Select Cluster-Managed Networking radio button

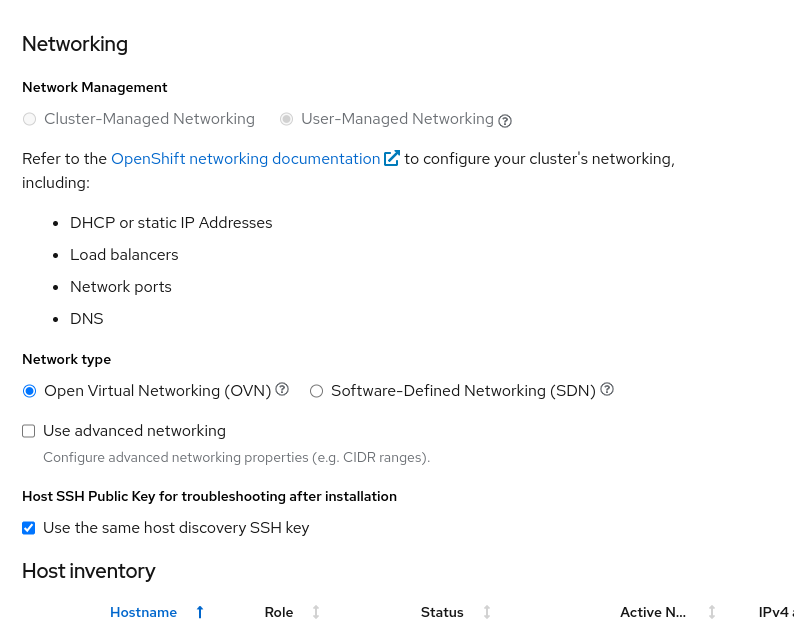(30, 119)
